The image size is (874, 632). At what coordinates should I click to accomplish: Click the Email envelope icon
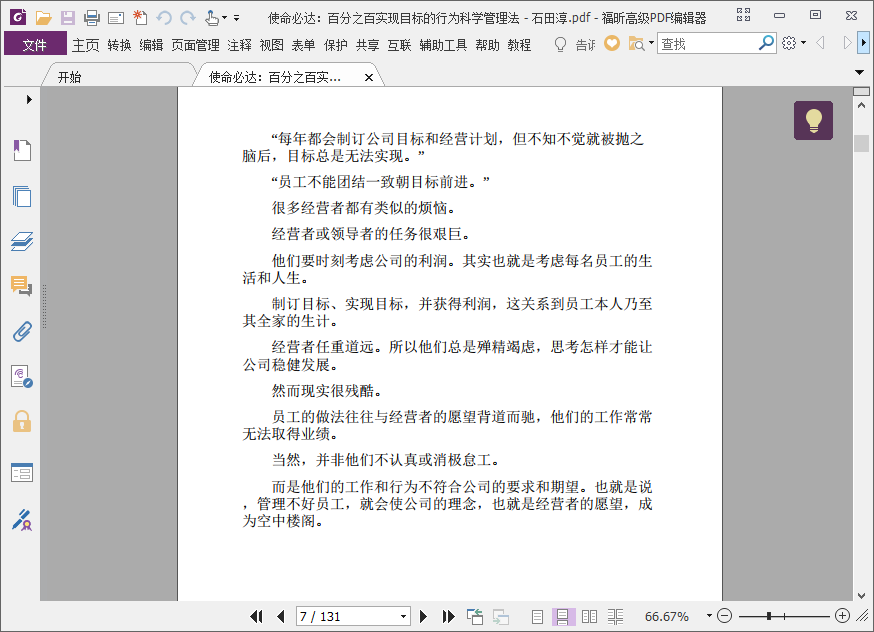click(x=116, y=18)
